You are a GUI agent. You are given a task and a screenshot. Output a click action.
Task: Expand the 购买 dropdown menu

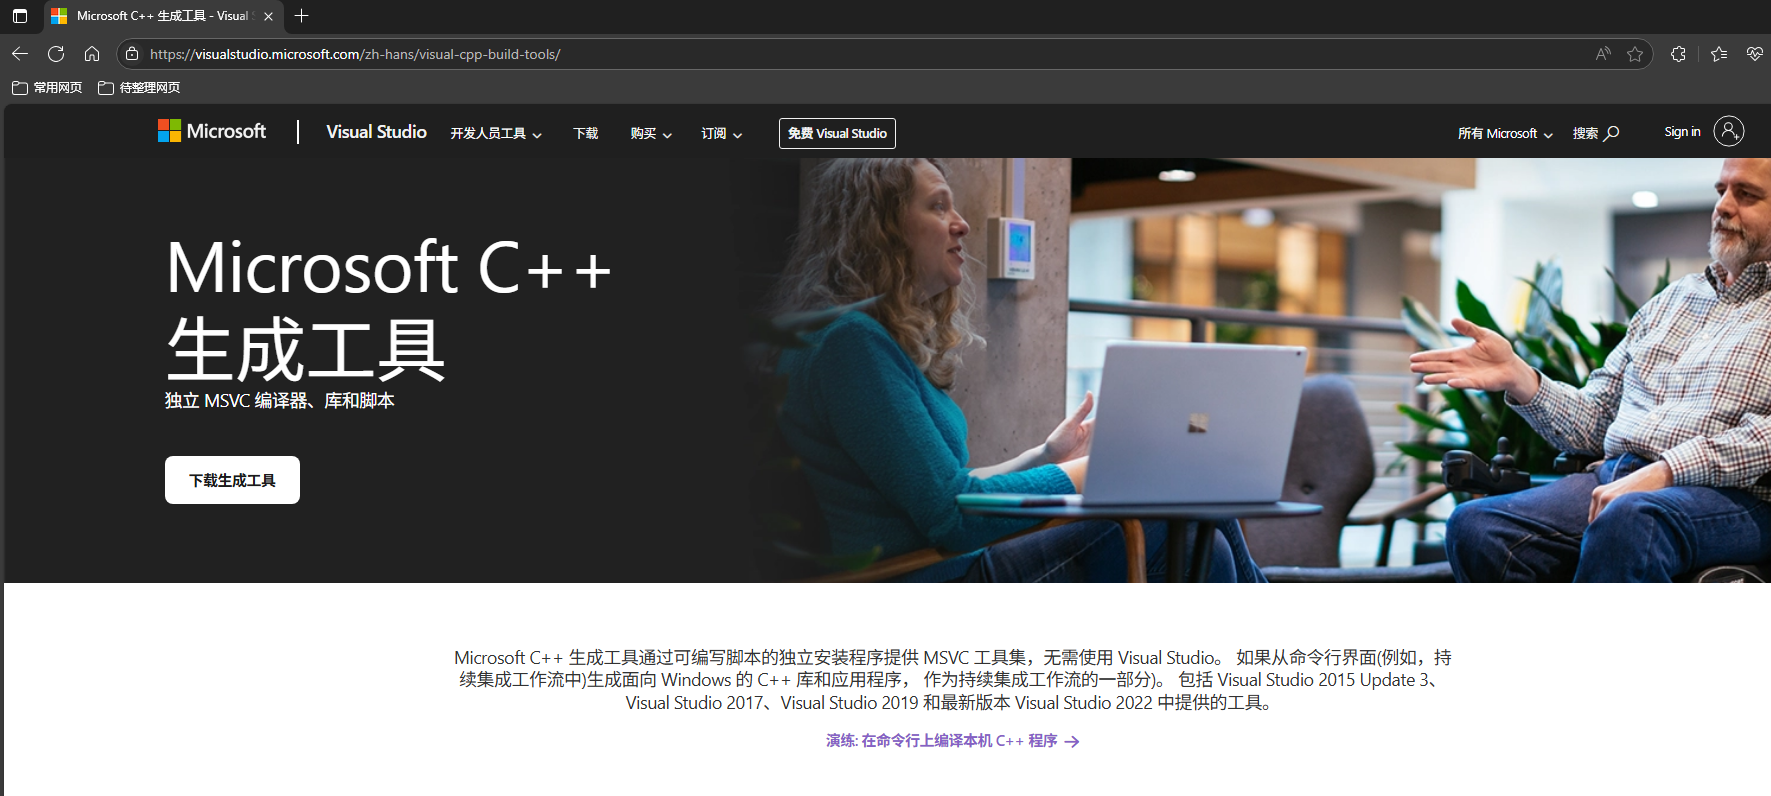pyautogui.click(x=650, y=134)
